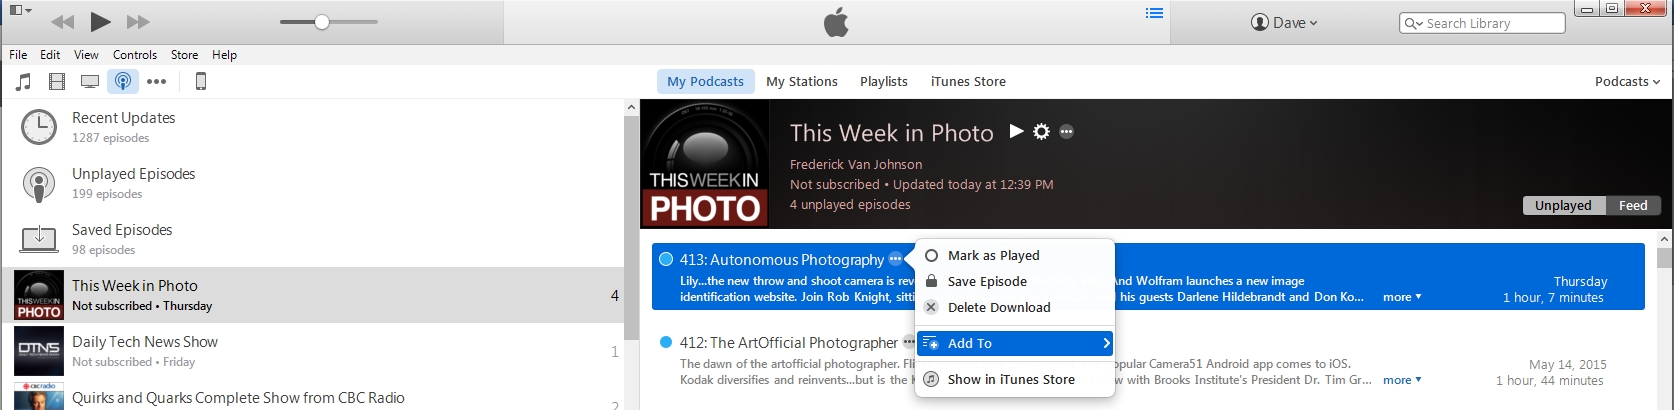
Task: Click the This Week in Photo artwork
Action: (705, 163)
